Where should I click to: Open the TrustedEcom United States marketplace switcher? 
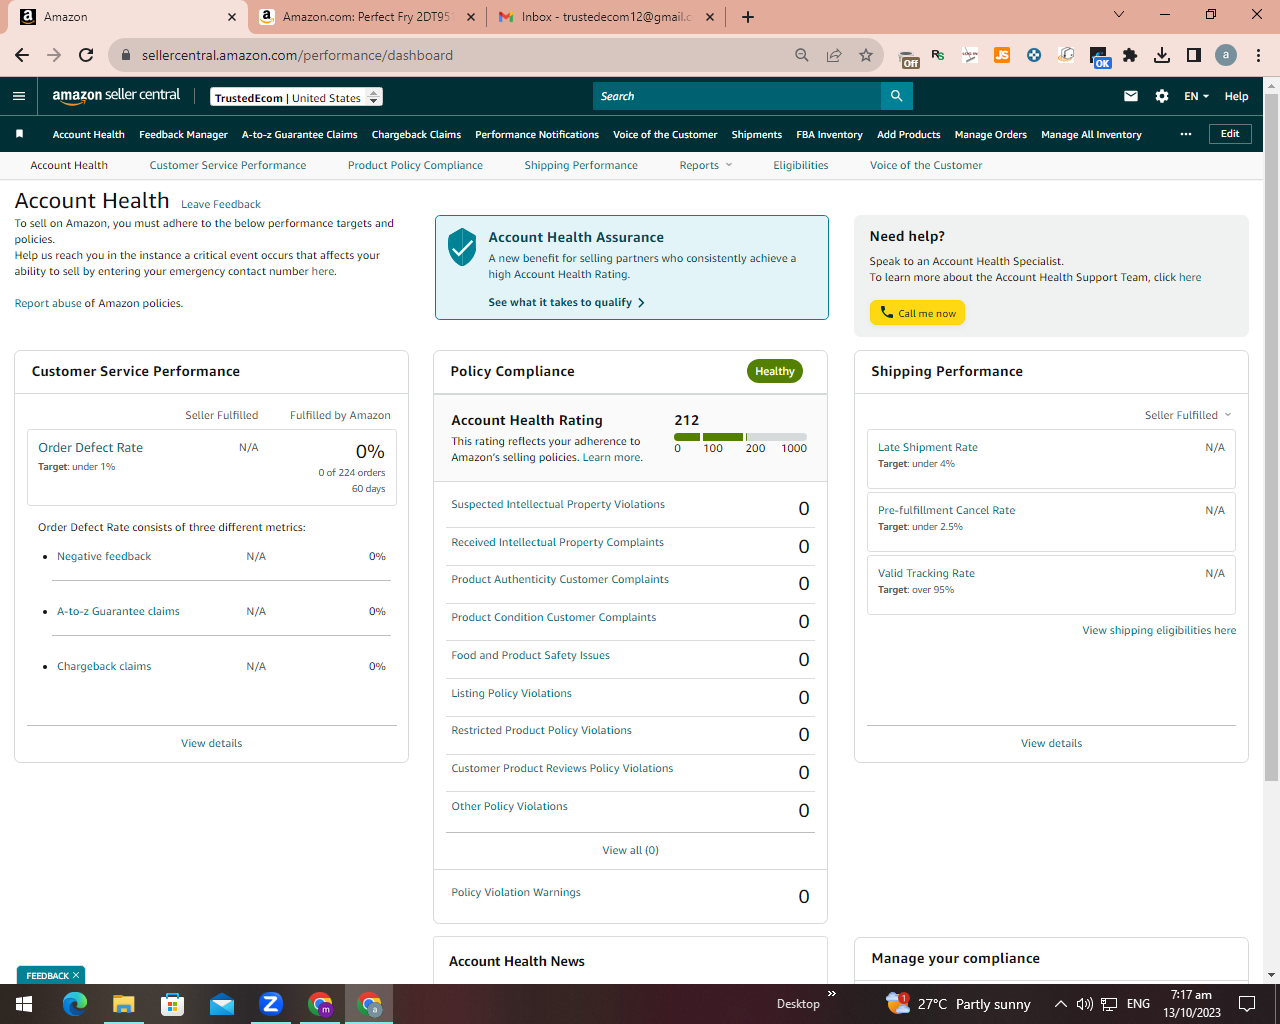pyautogui.click(x=297, y=97)
